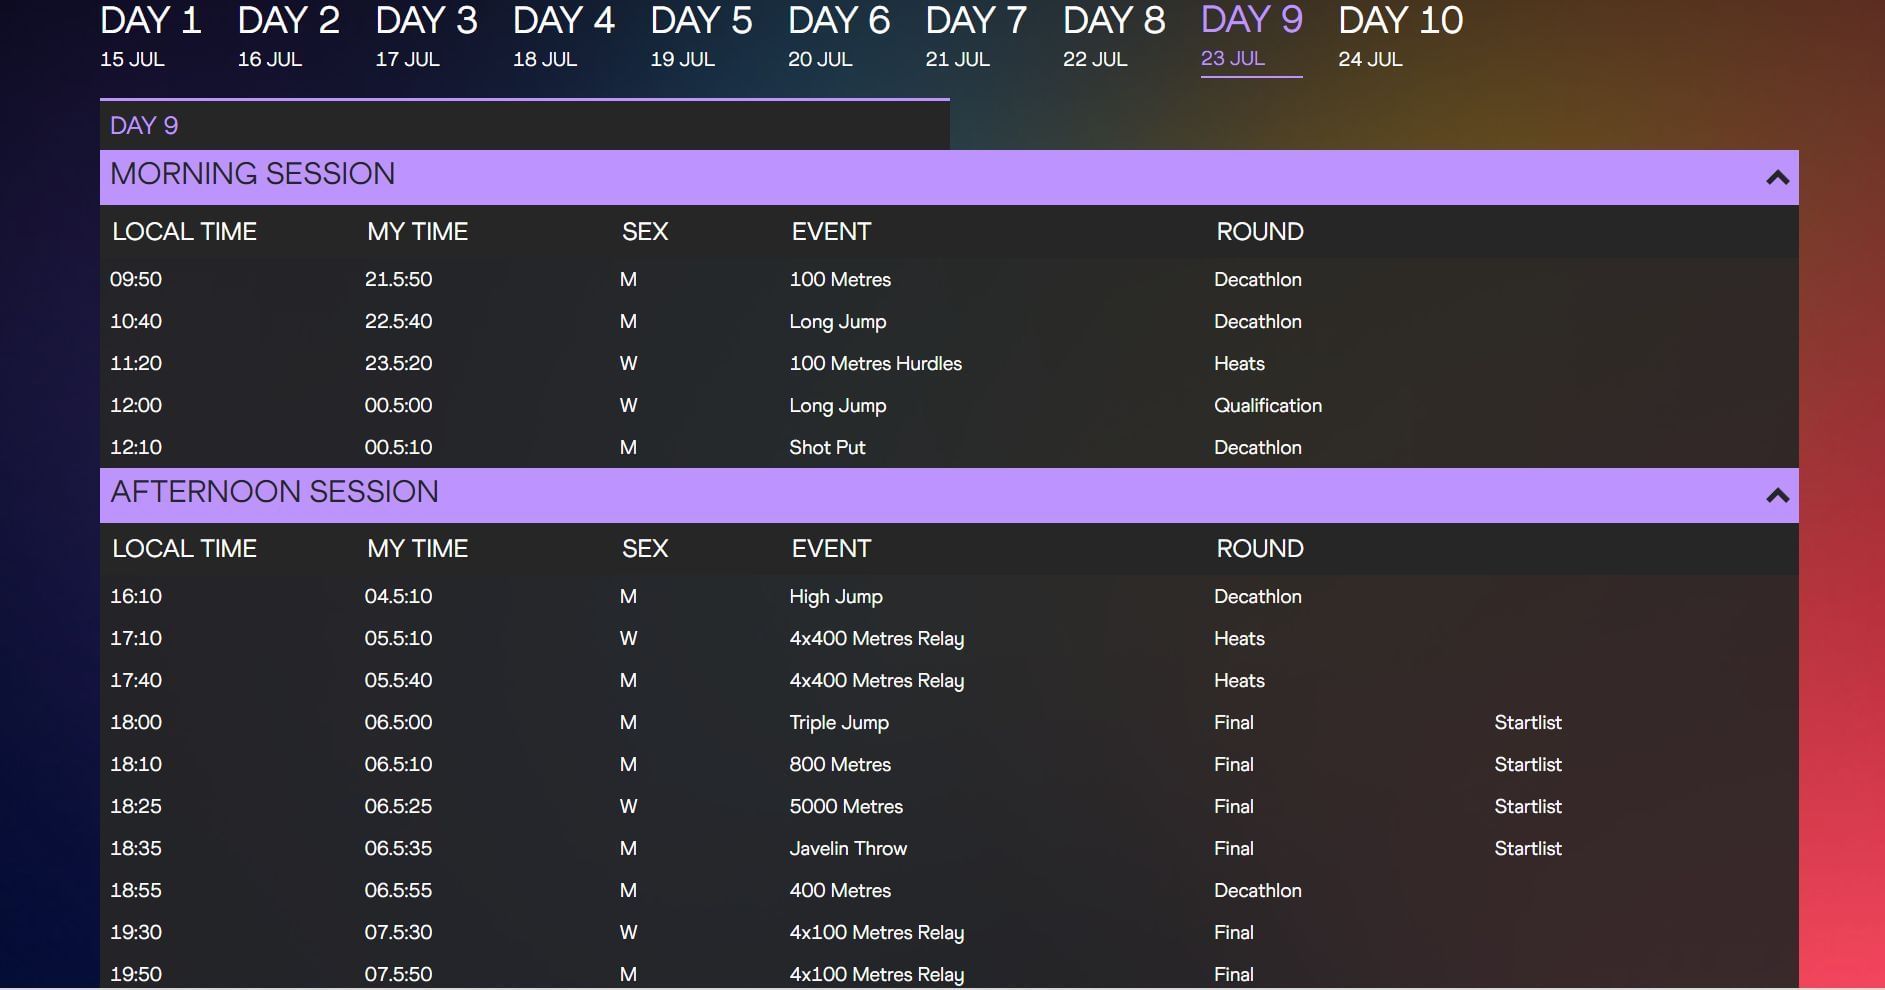
Task: Collapse the Morning Session section chevron
Action: 1777,178
